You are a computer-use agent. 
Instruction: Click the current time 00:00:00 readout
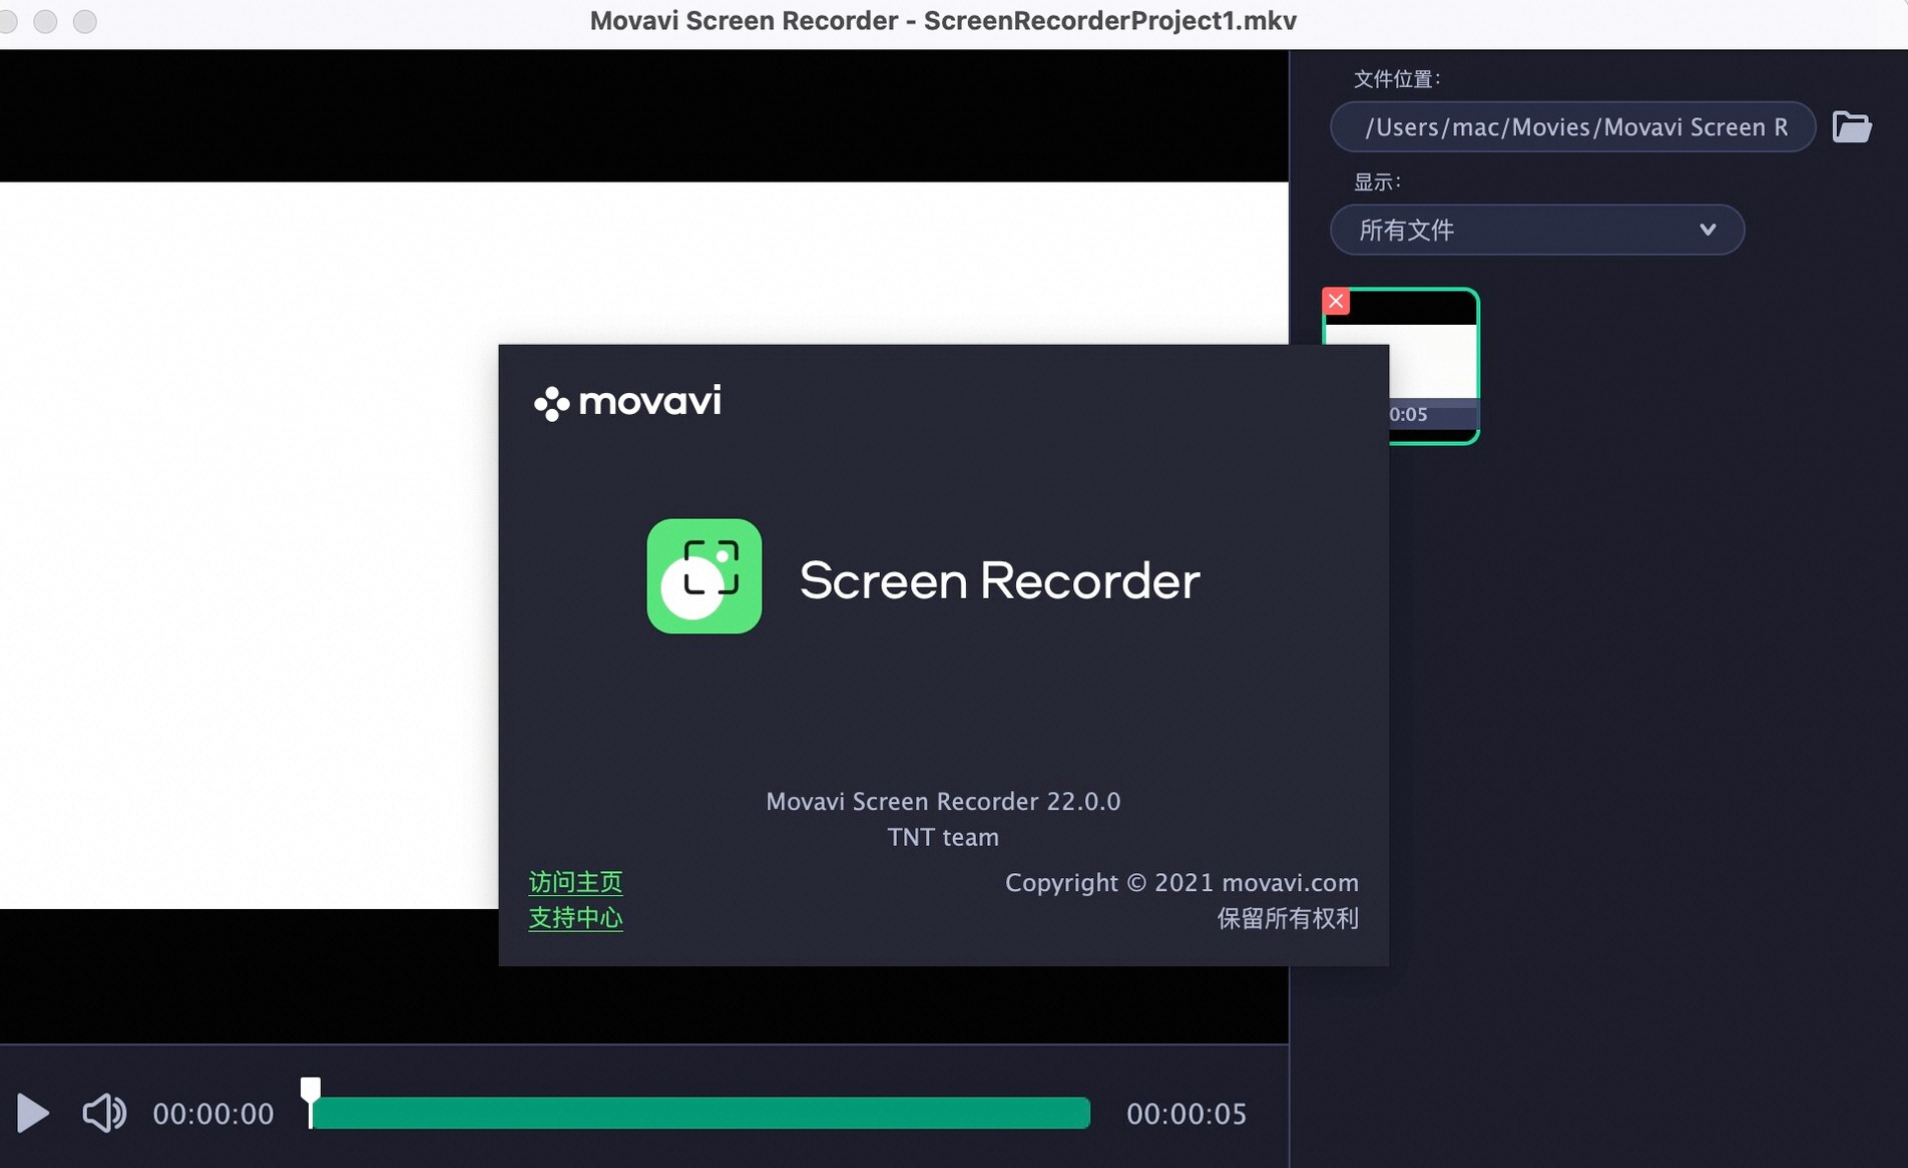213,1114
